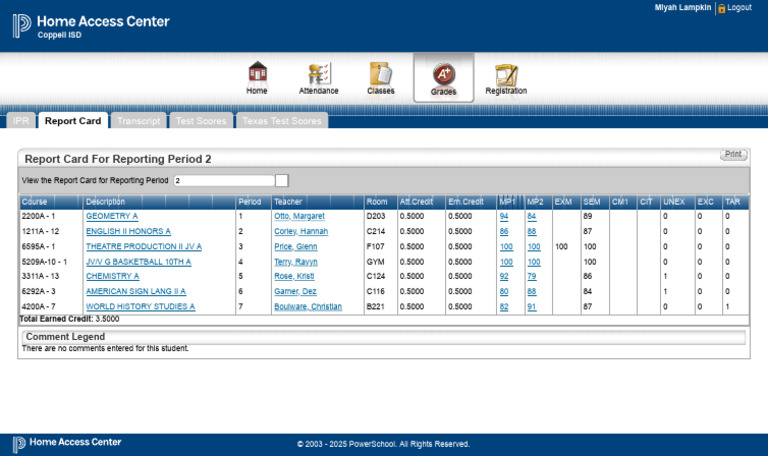Open the Home icon in navigation
Screen dimensions: 768x456
pos(257,72)
